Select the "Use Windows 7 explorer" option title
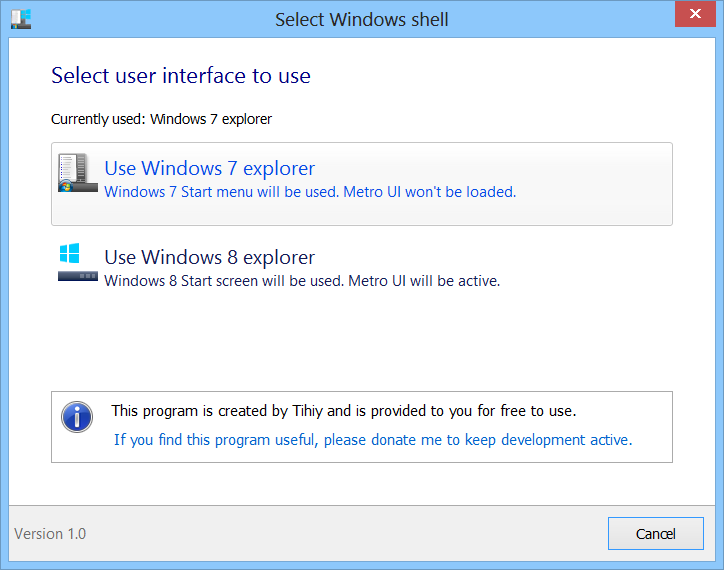The width and height of the screenshot is (724, 570). pos(209,168)
